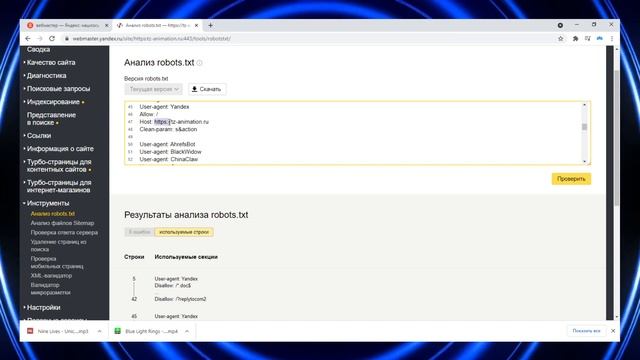640x360 pixels.
Task: Open options arrow for Blue Light Rings download
Action: click(x=187, y=331)
